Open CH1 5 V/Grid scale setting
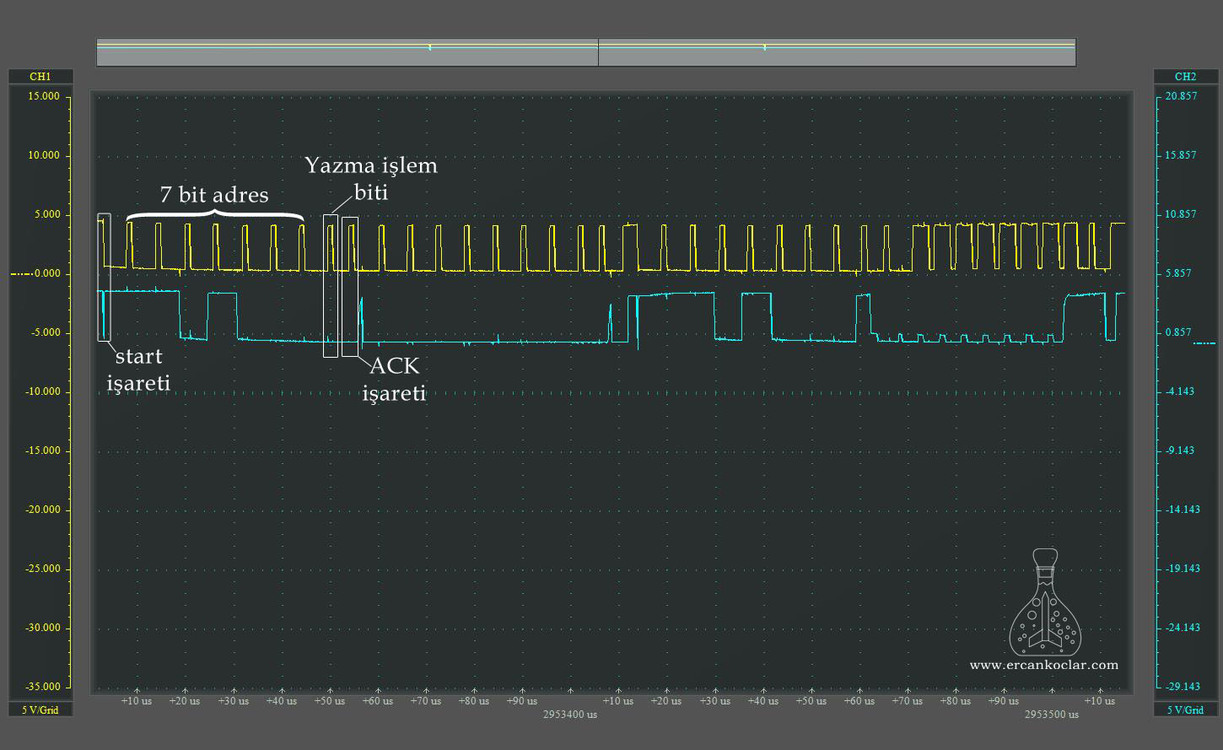1223x750 pixels. point(39,709)
